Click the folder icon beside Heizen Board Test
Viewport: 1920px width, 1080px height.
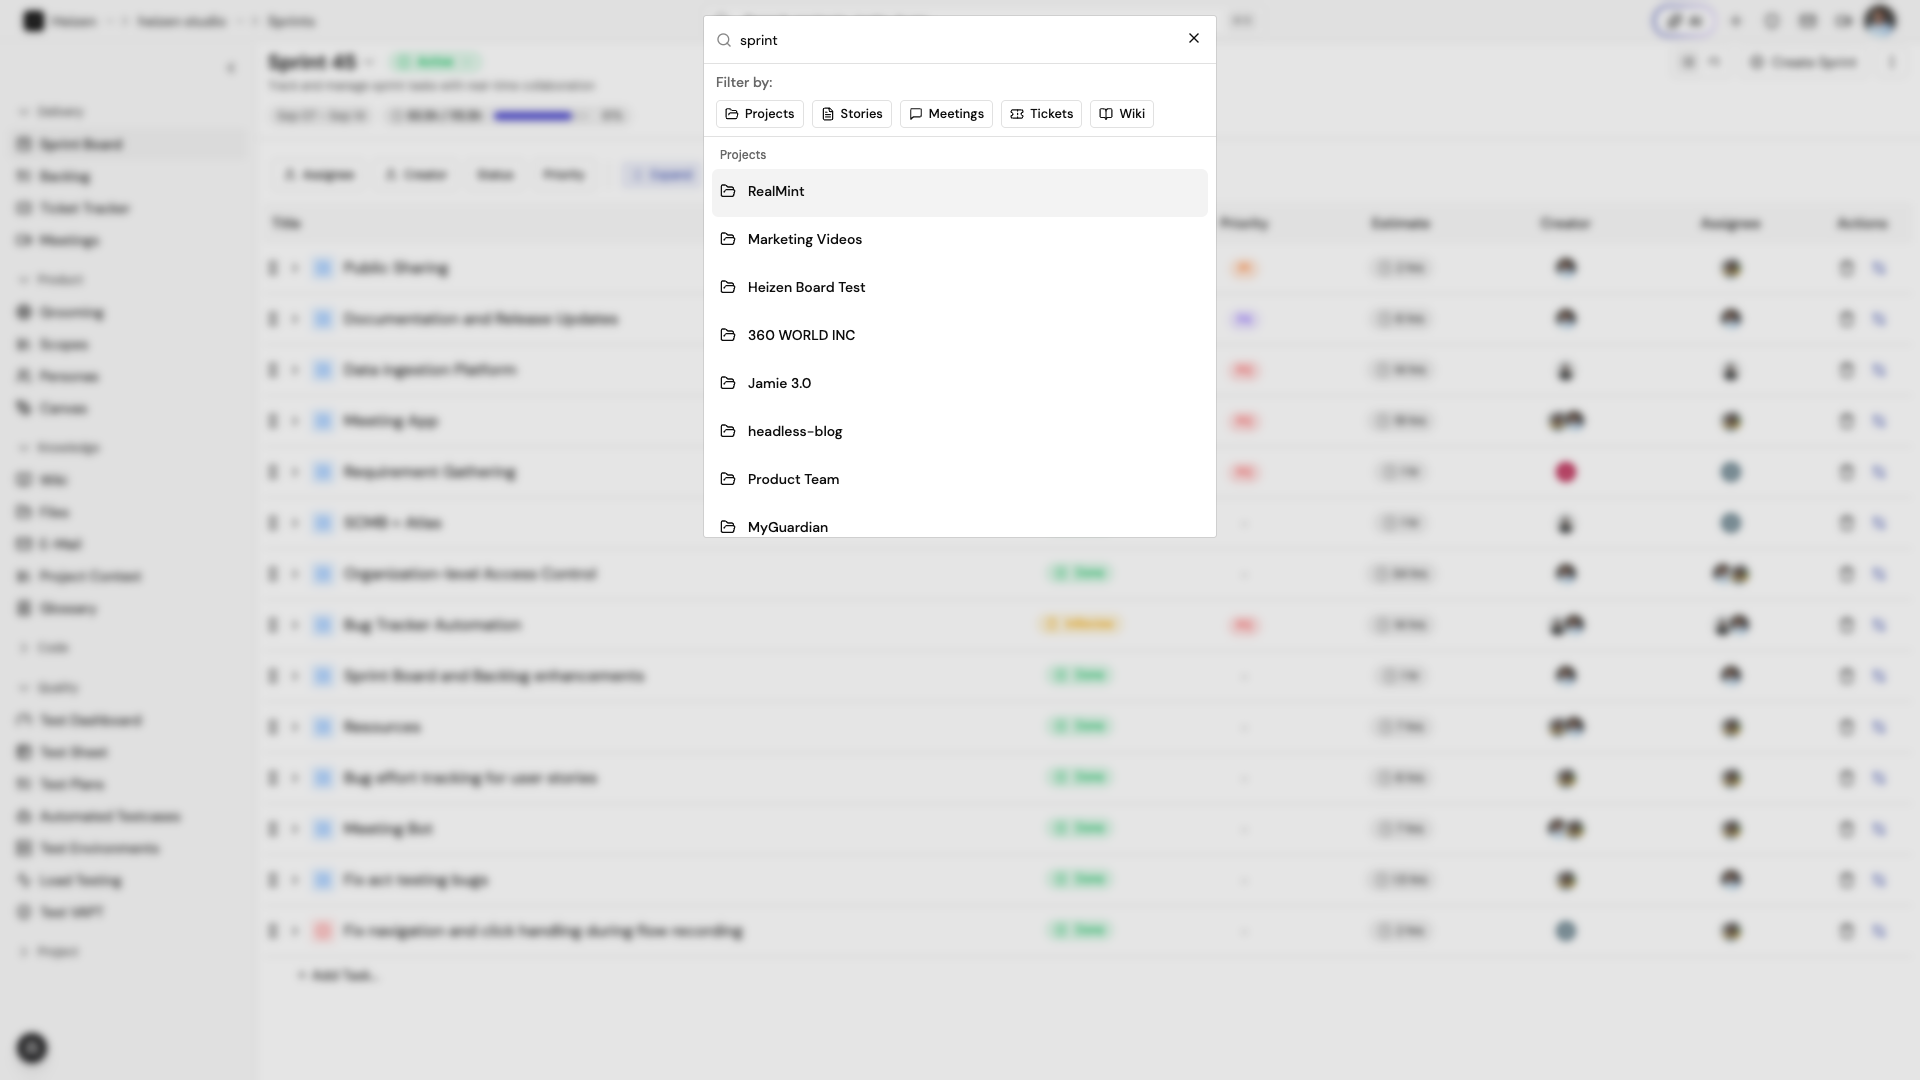728,287
